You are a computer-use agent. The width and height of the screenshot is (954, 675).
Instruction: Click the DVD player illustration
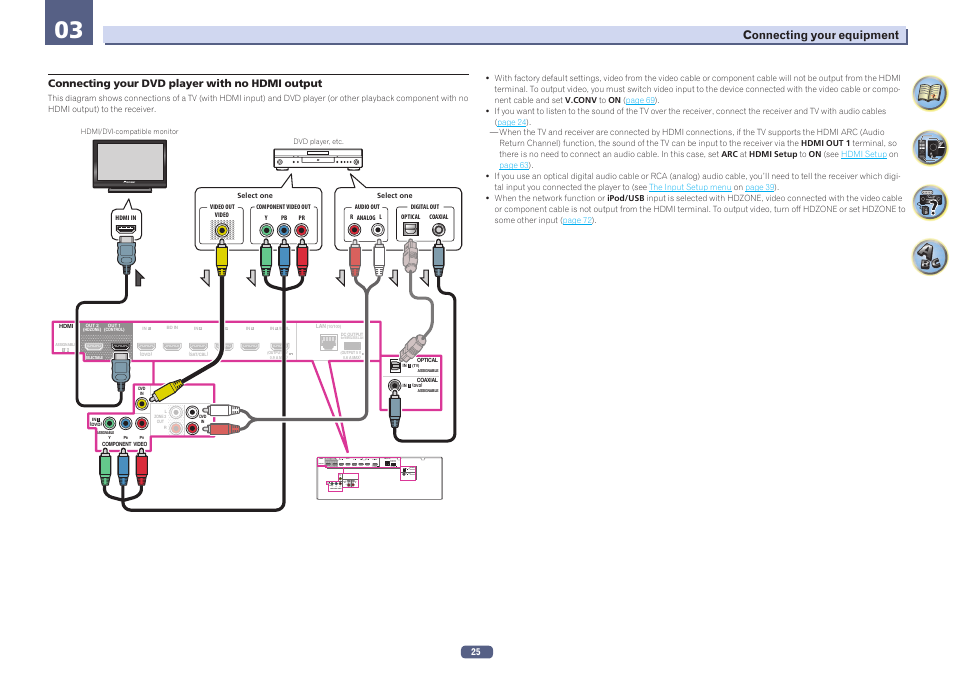pyautogui.click(x=318, y=159)
